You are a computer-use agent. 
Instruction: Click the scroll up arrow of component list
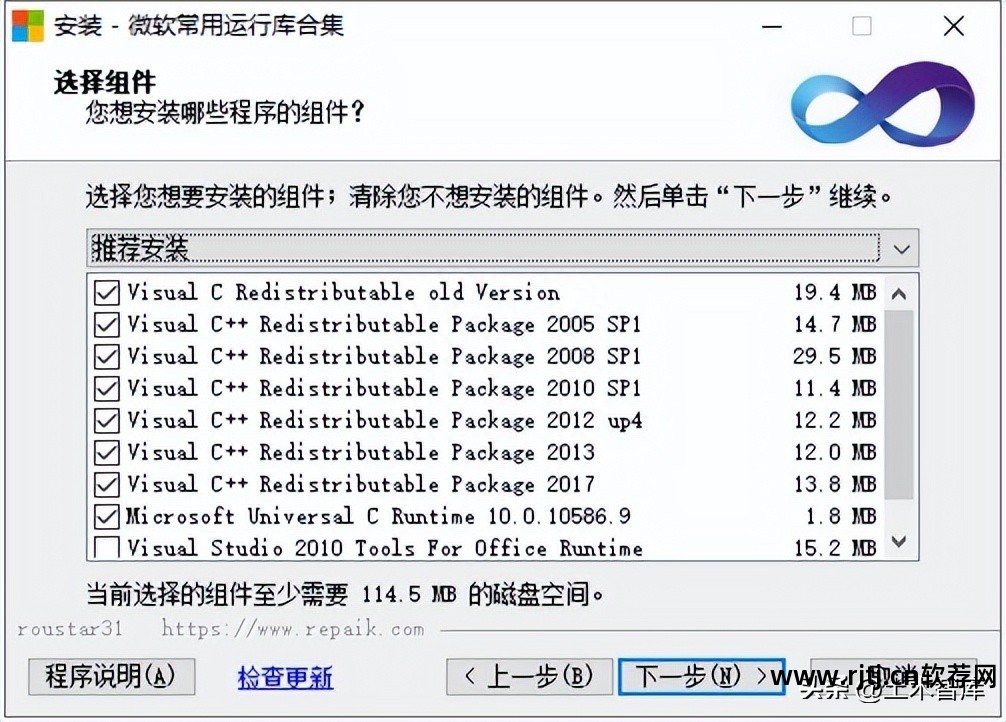[x=899, y=294]
